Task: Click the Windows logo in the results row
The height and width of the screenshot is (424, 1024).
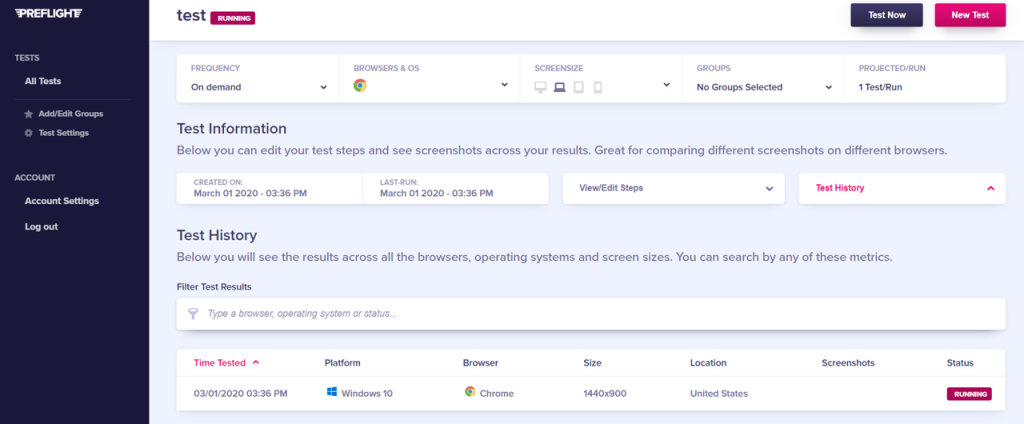Action: point(332,392)
